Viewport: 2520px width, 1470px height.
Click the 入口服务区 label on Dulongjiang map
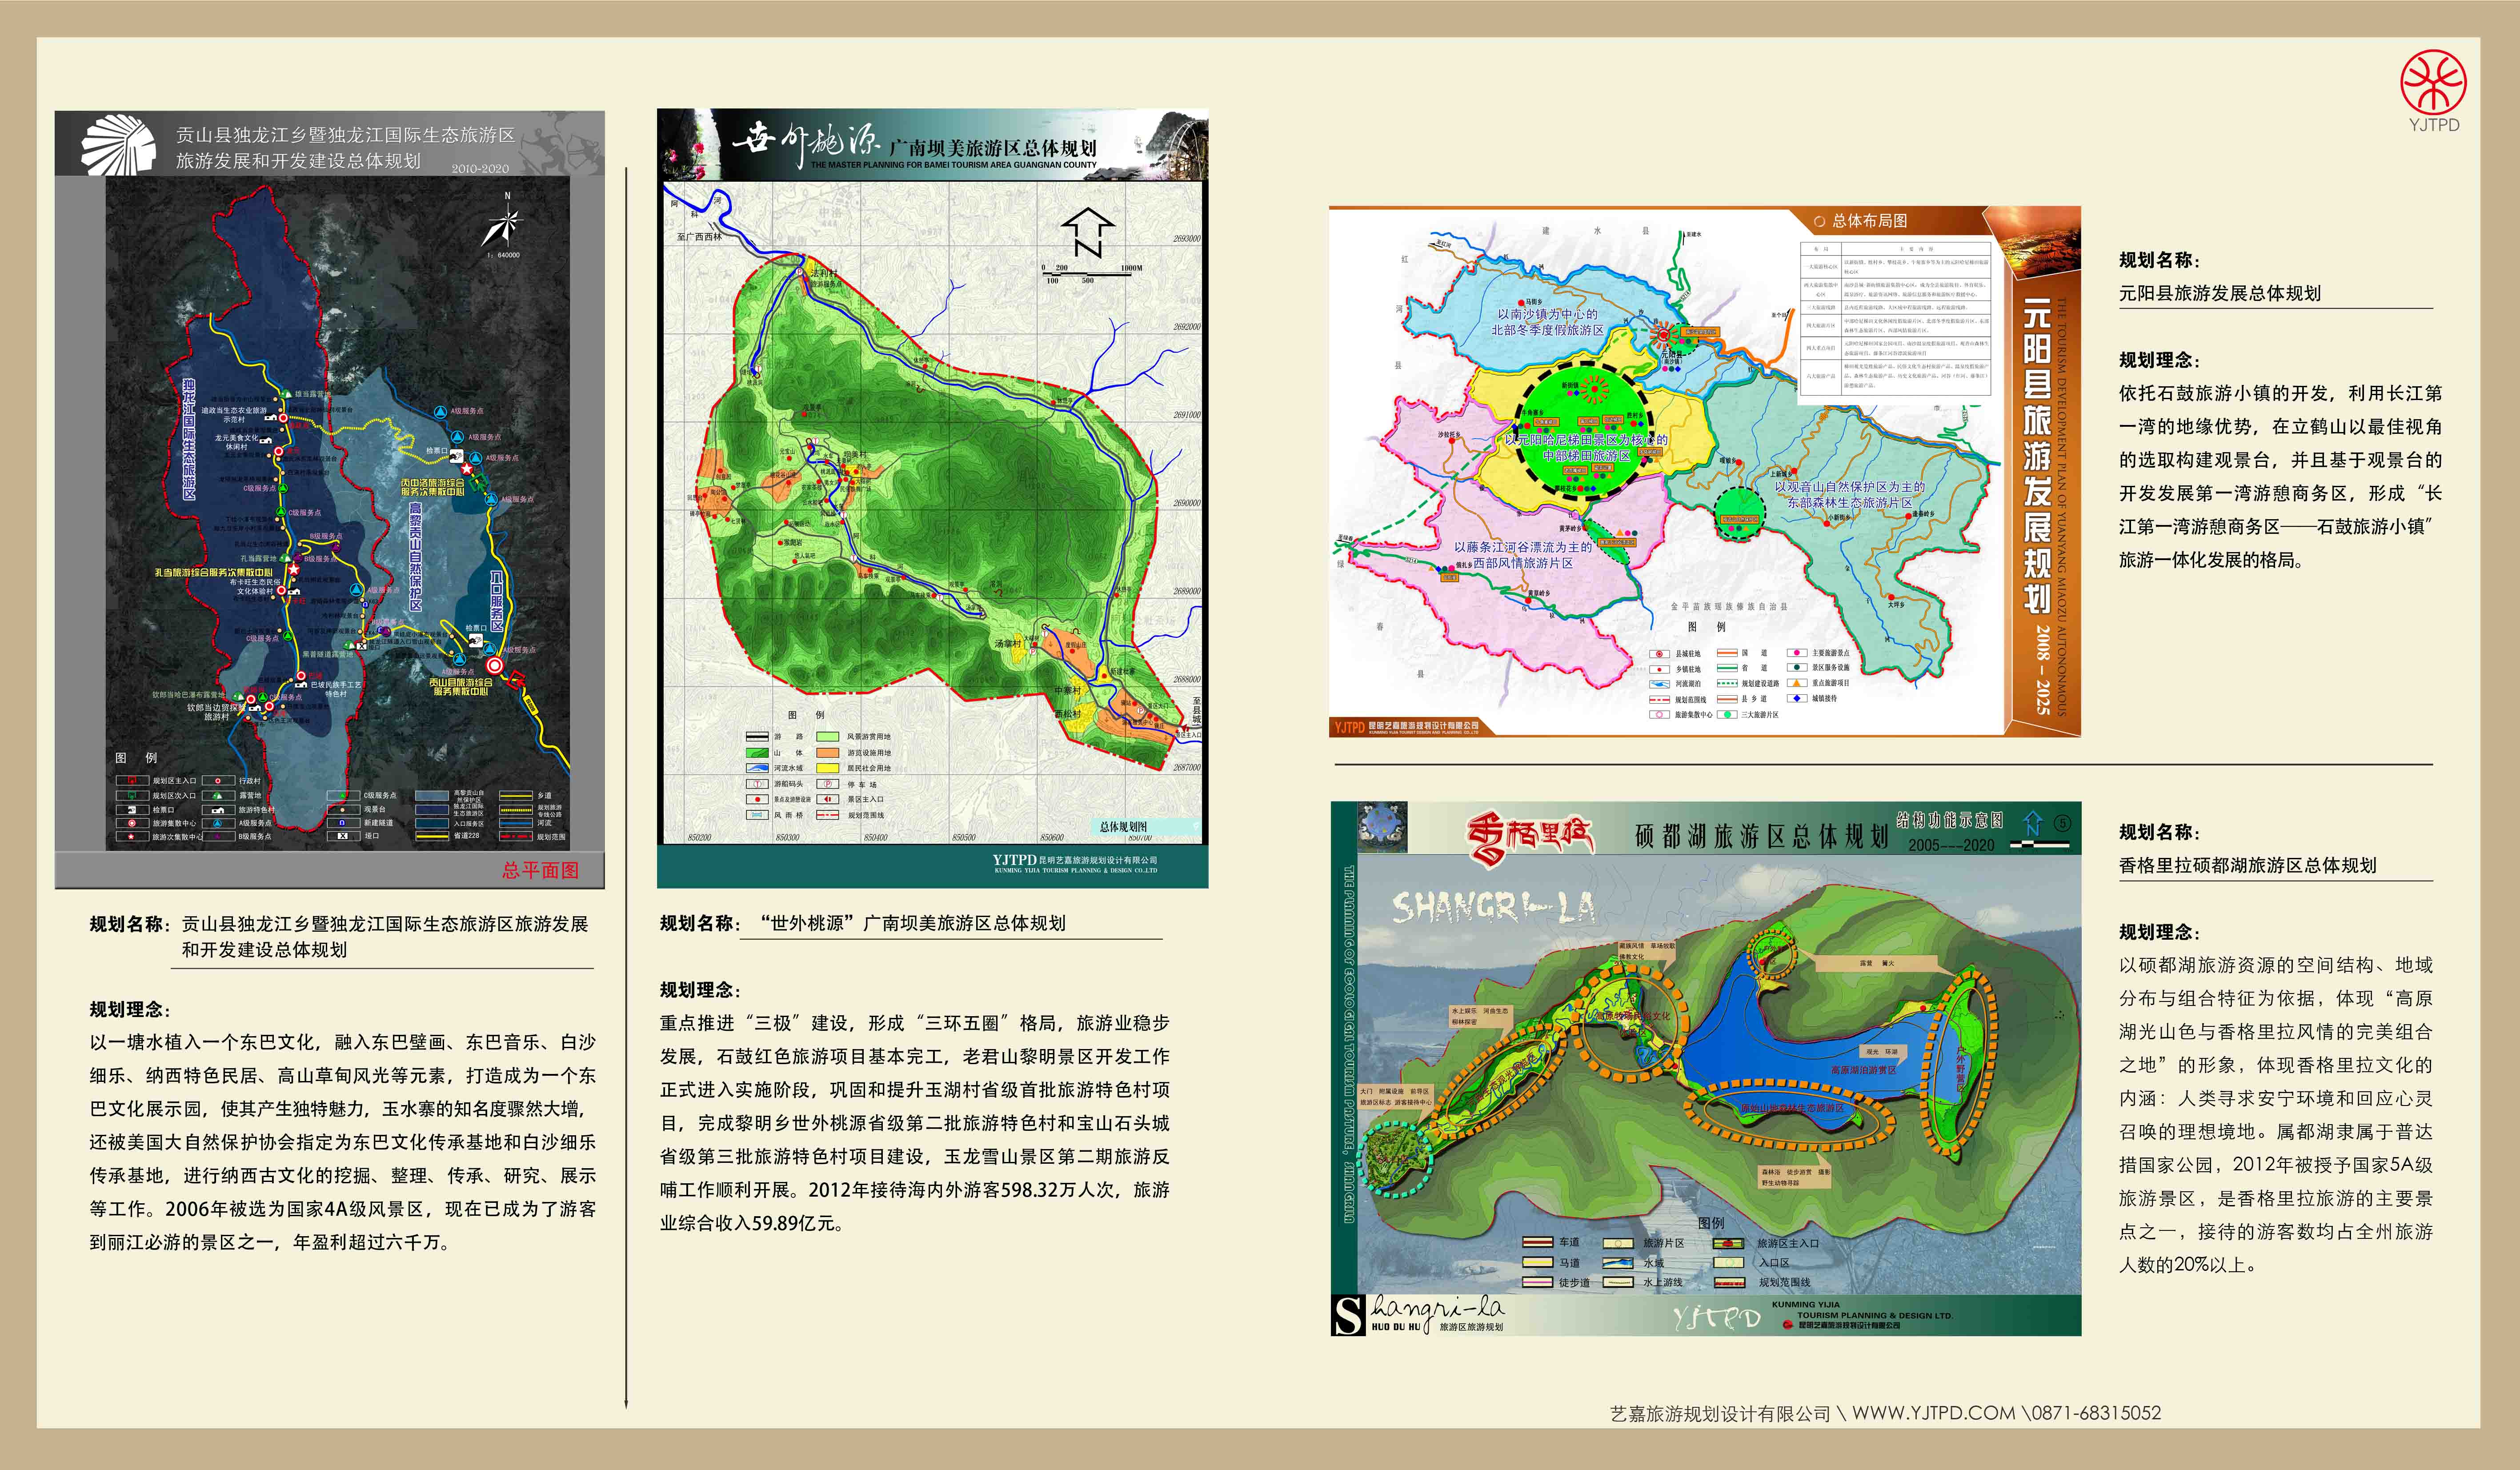point(497,601)
